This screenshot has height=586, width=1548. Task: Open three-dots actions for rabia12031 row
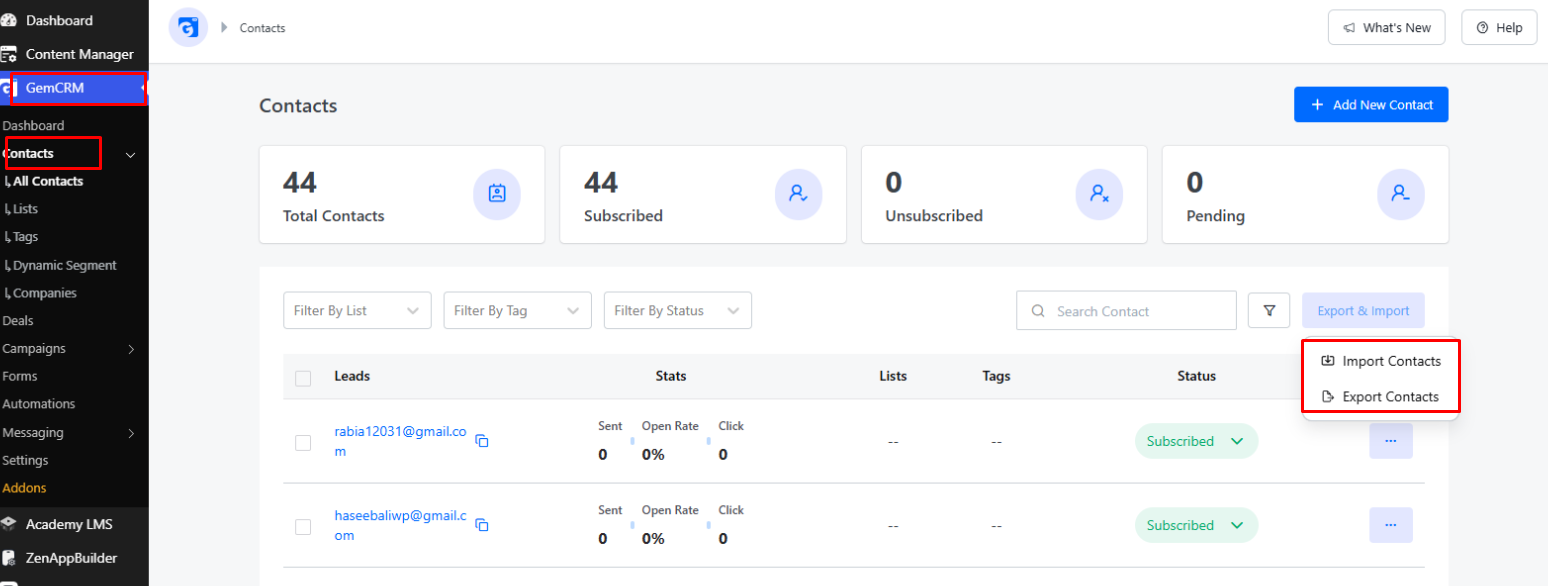pyautogui.click(x=1391, y=441)
